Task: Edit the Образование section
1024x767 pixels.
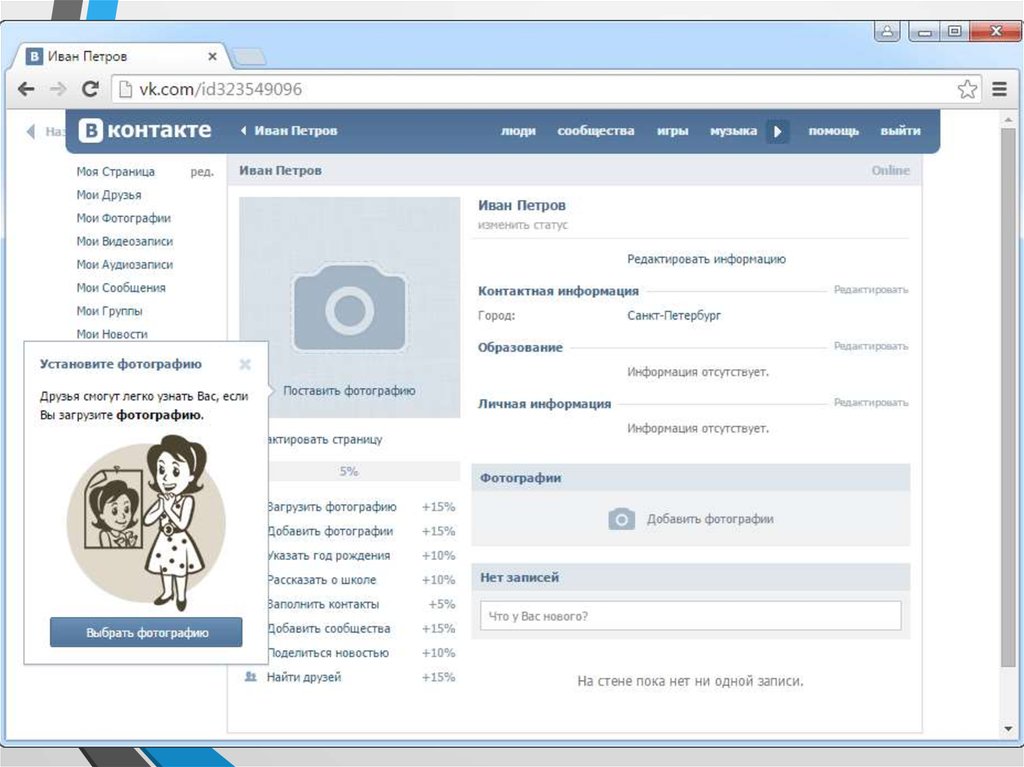Action: tap(871, 346)
